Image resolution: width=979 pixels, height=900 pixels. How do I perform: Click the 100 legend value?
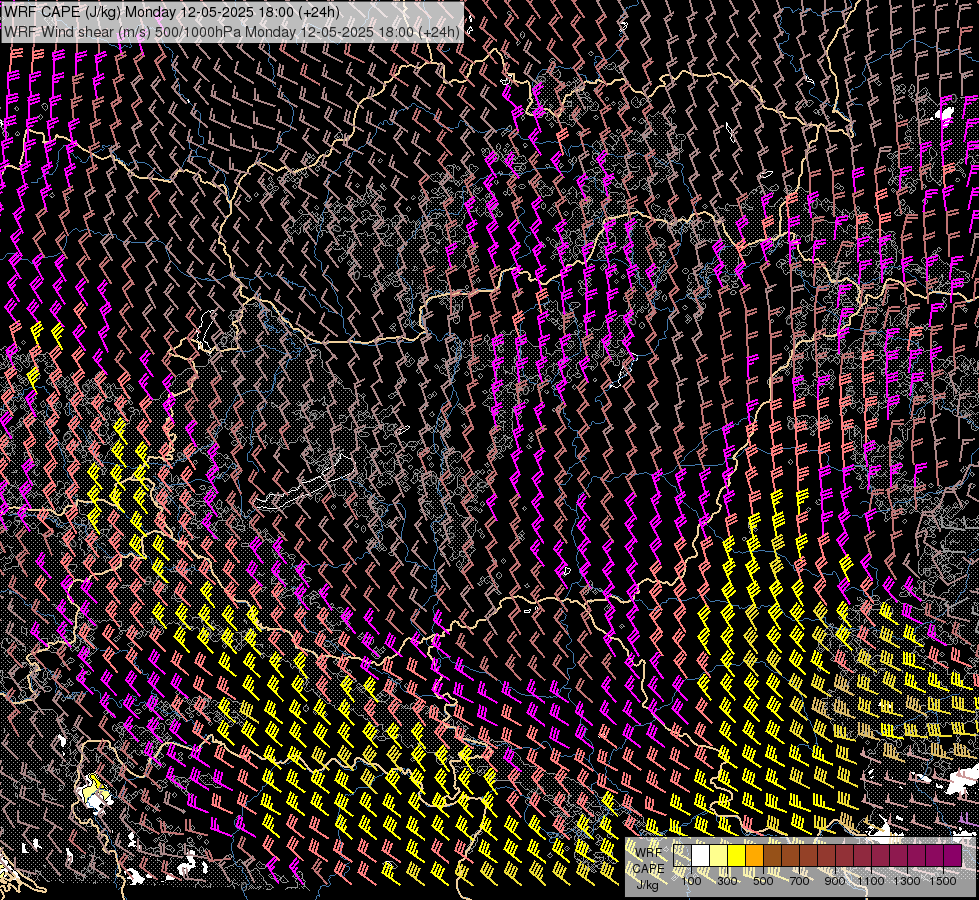click(691, 881)
